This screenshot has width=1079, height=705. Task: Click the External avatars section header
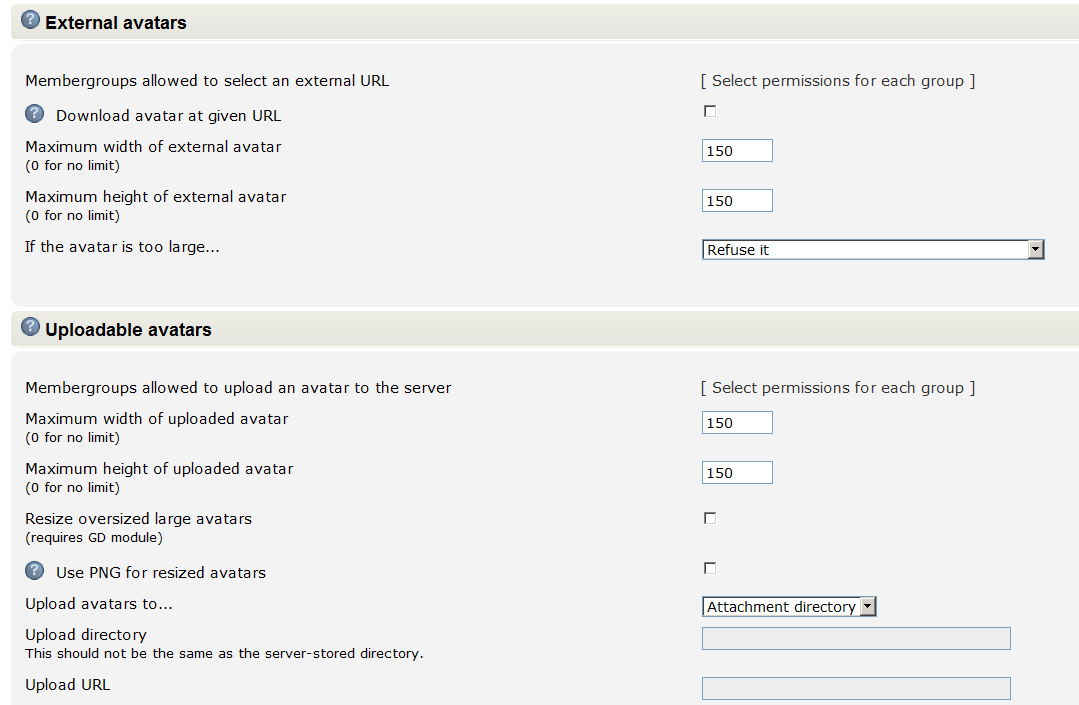(116, 23)
